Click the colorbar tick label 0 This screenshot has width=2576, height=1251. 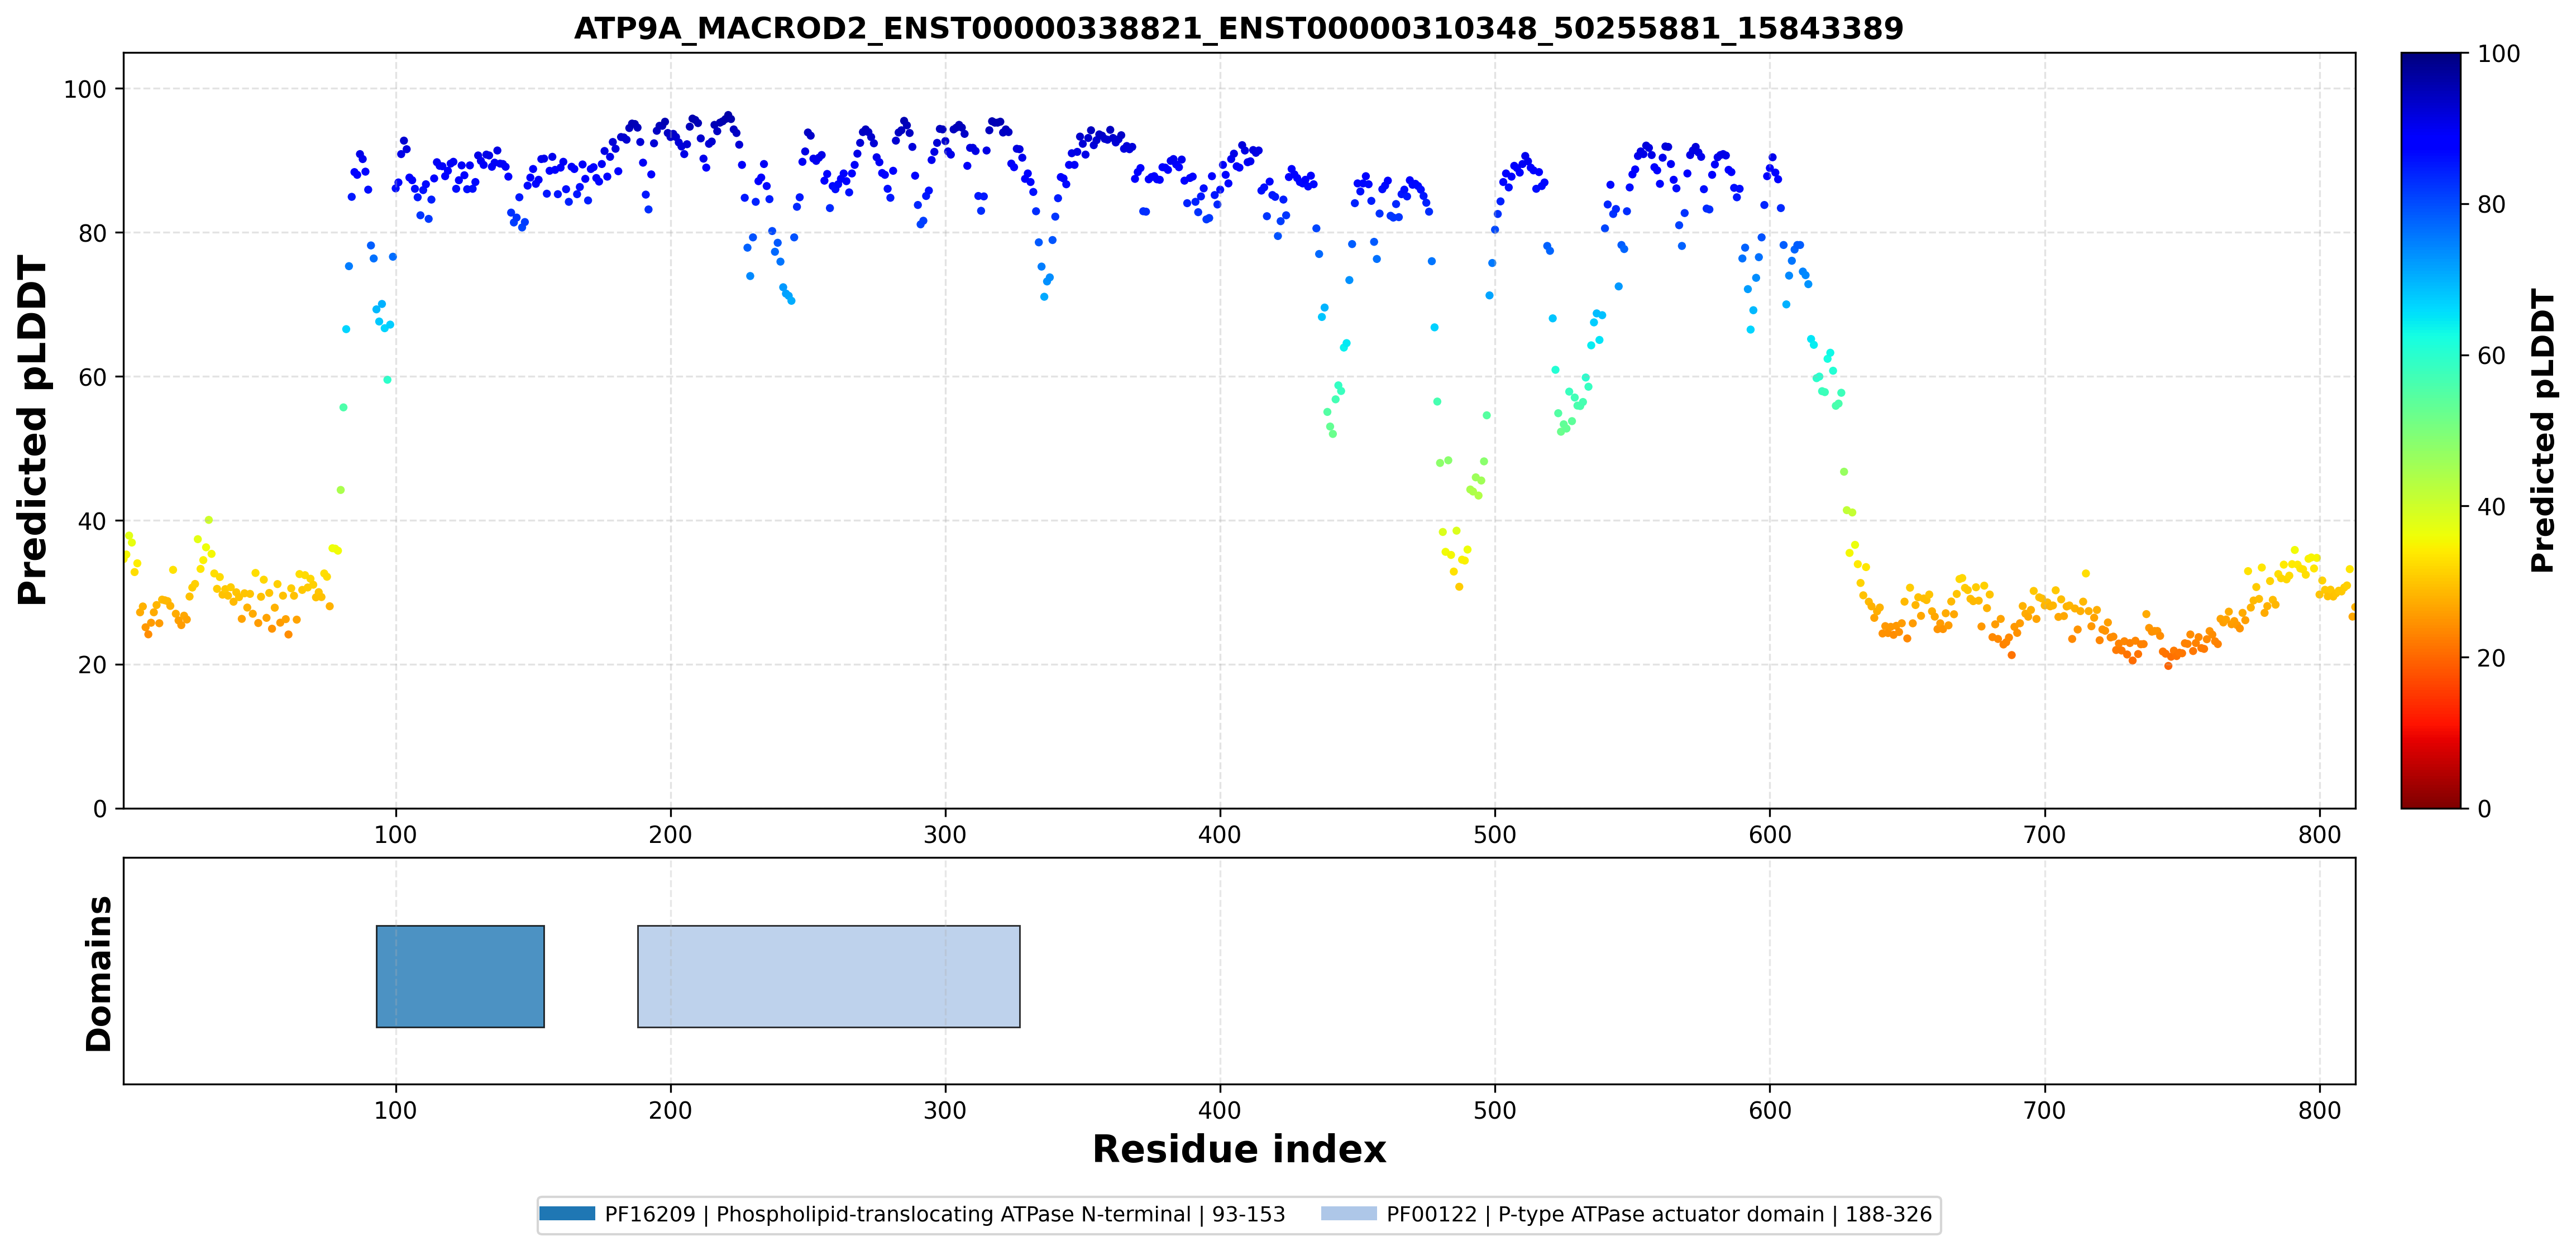point(2484,809)
